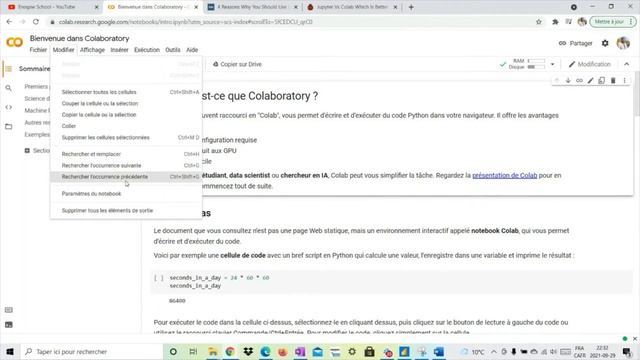Screen dimensions: 640x360
Task: Close the open Modifier menu via its label
Action: (63, 50)
